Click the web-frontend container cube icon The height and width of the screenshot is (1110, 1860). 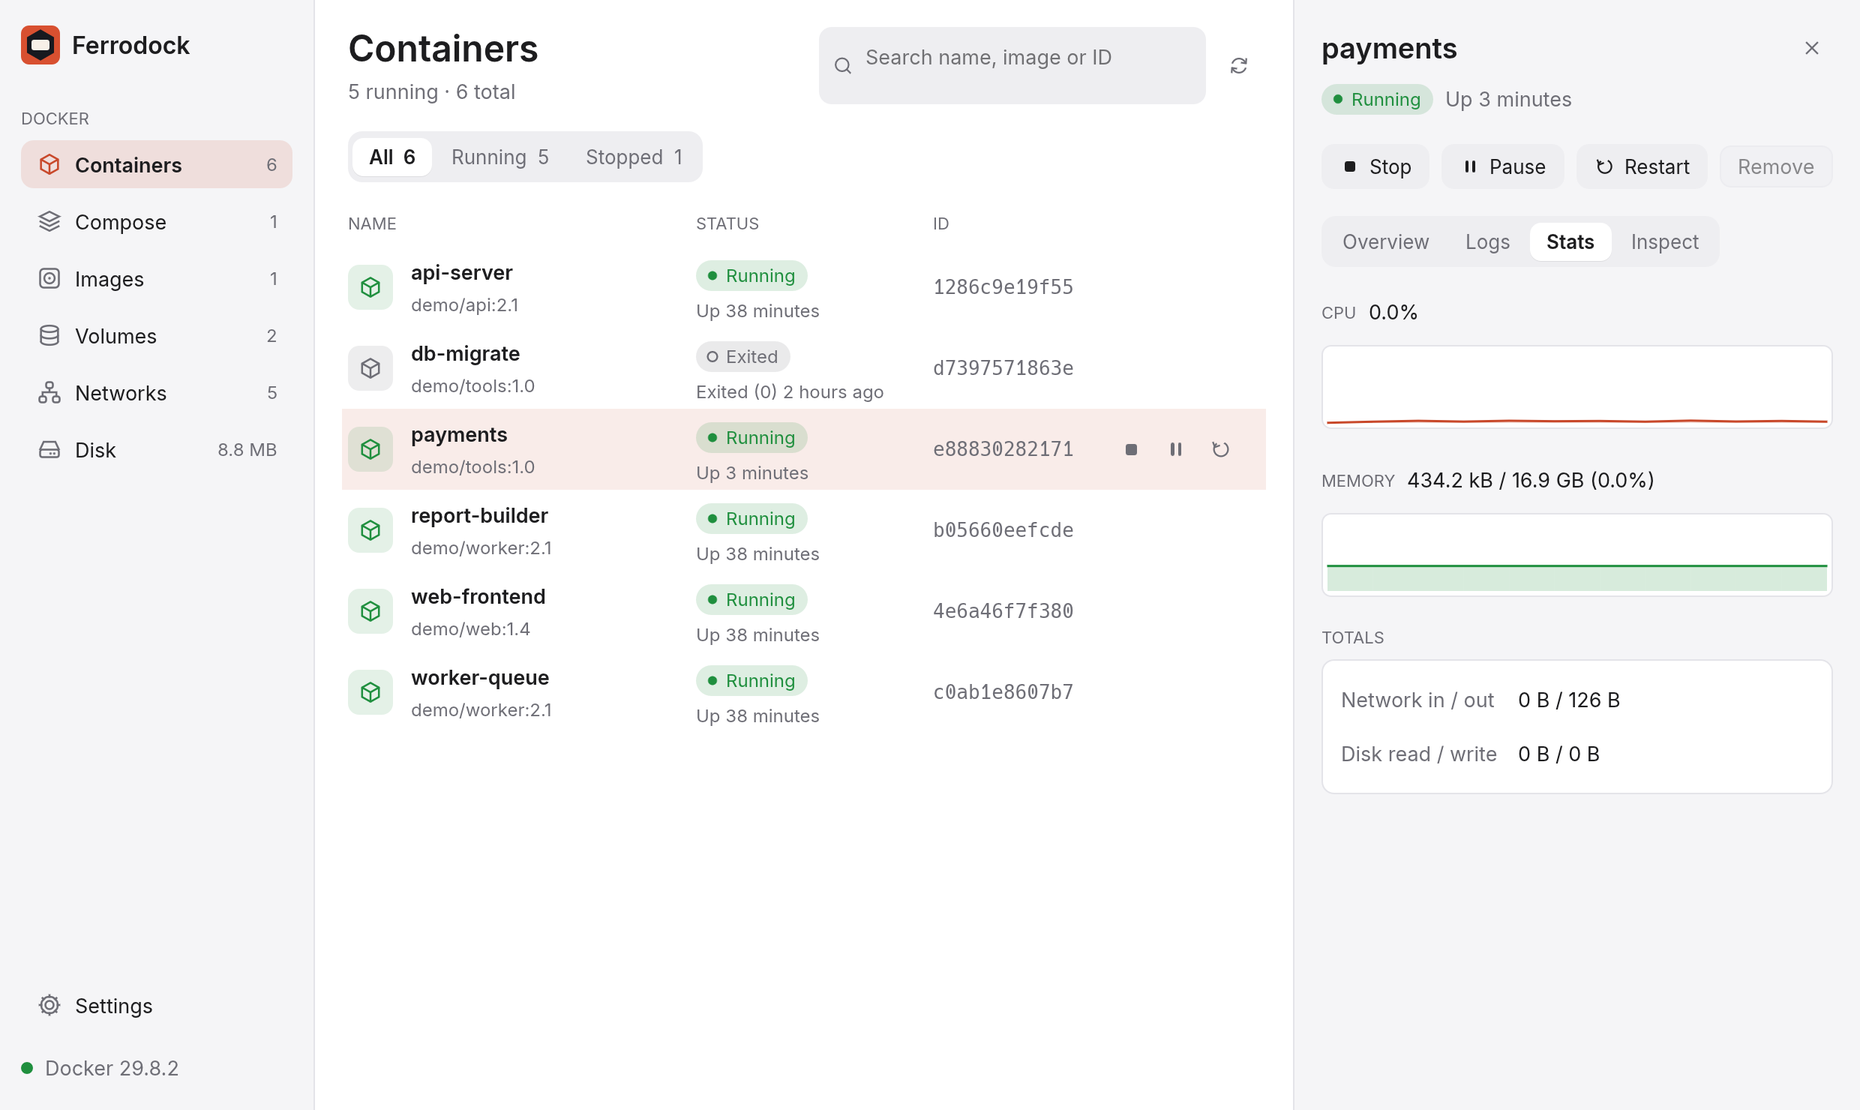(370, 611)
